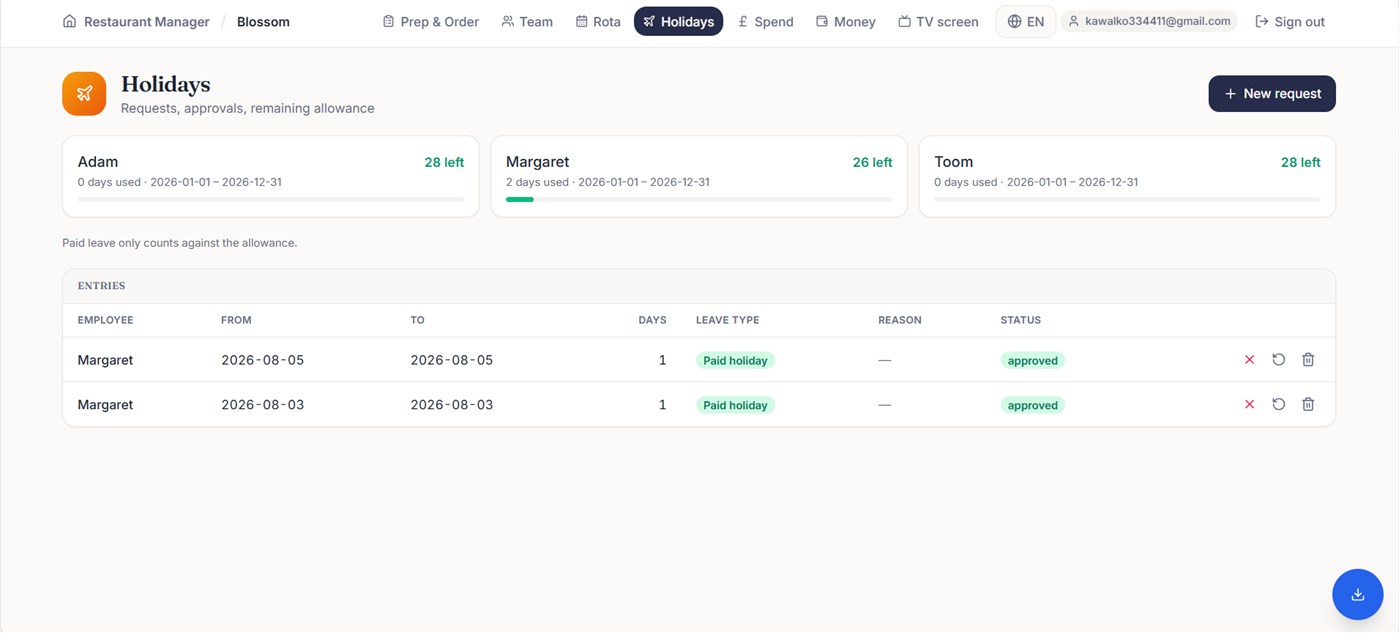Open the Prep & Order tab

pos(431,21)
